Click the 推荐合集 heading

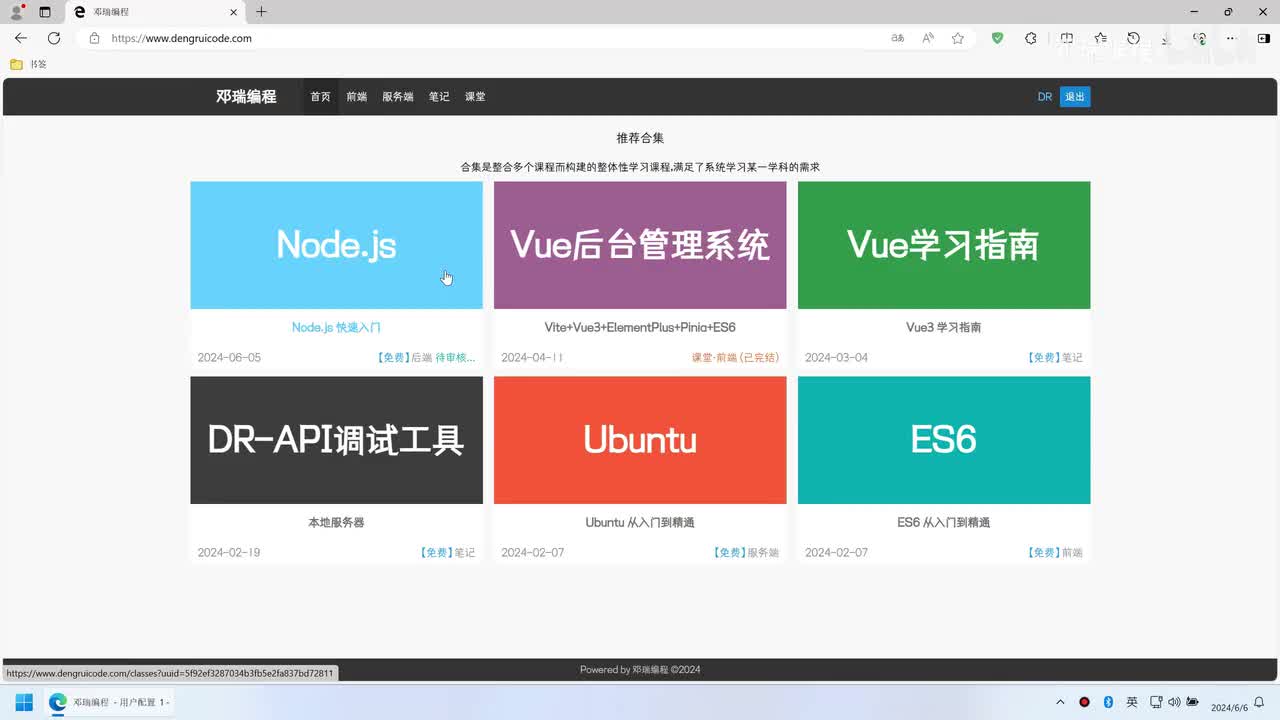pos(640,138)
